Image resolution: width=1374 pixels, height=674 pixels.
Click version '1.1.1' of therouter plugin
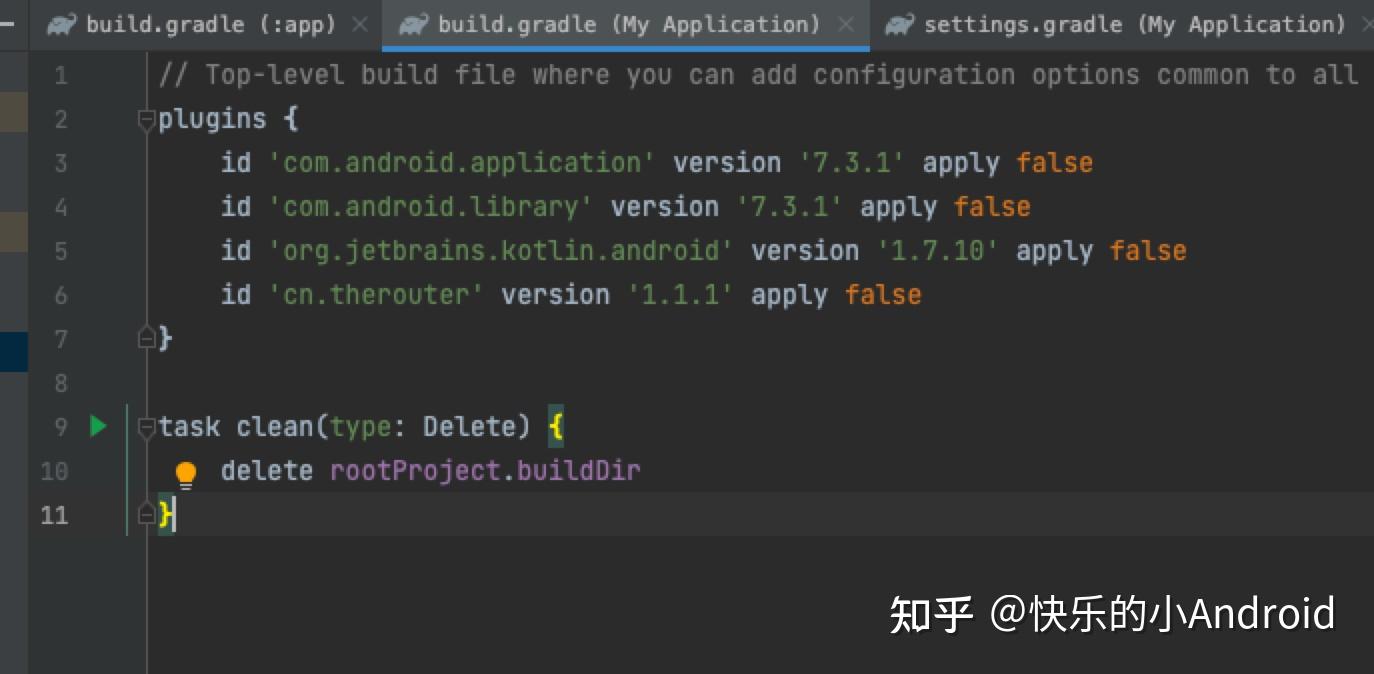680,295
